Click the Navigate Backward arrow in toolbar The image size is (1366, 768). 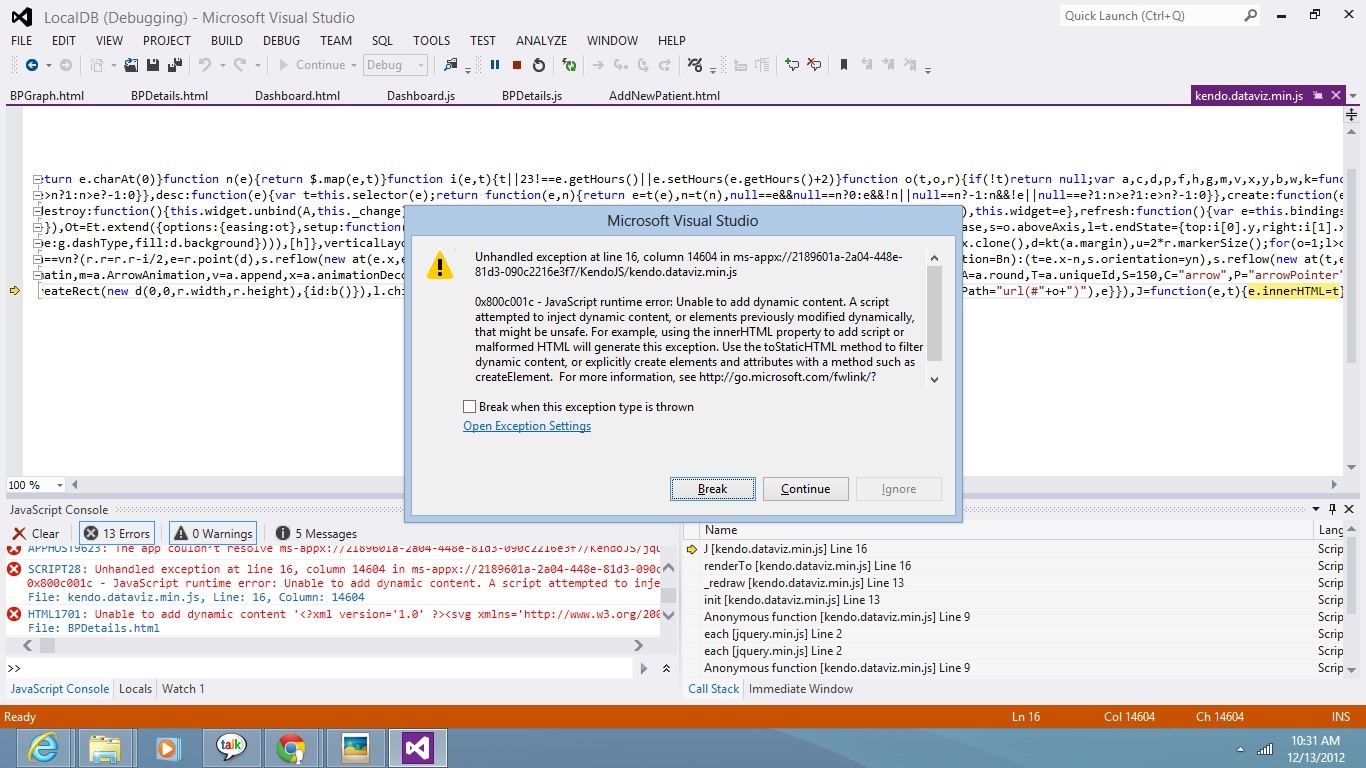(x=32, y=65)
